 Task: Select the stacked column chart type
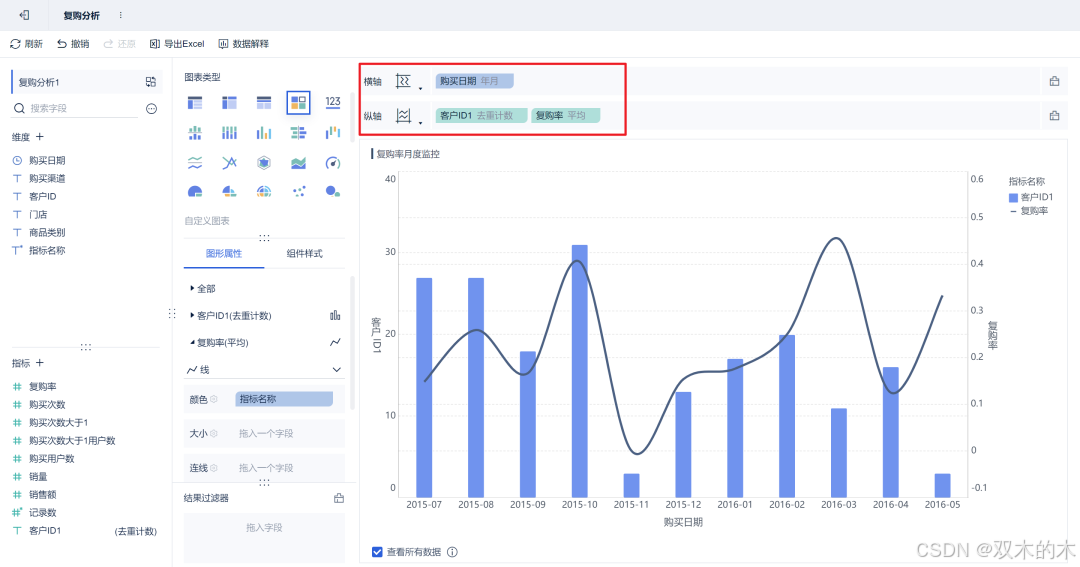(x=229, y=133)
